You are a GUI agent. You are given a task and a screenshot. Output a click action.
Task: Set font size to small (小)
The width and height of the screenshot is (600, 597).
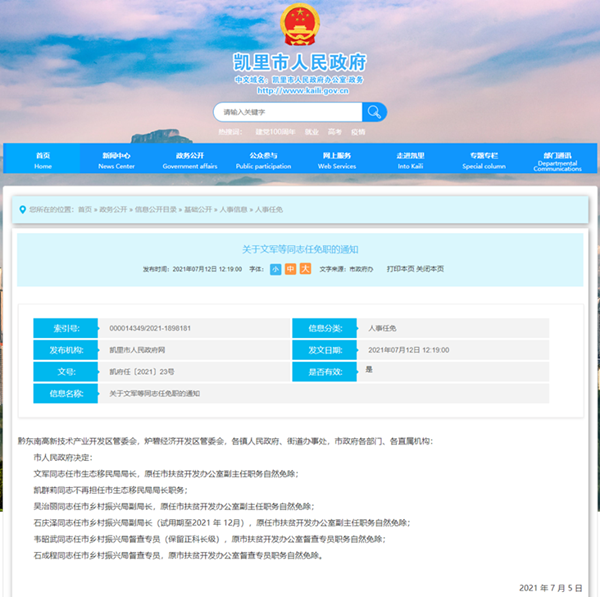point(275,269)
